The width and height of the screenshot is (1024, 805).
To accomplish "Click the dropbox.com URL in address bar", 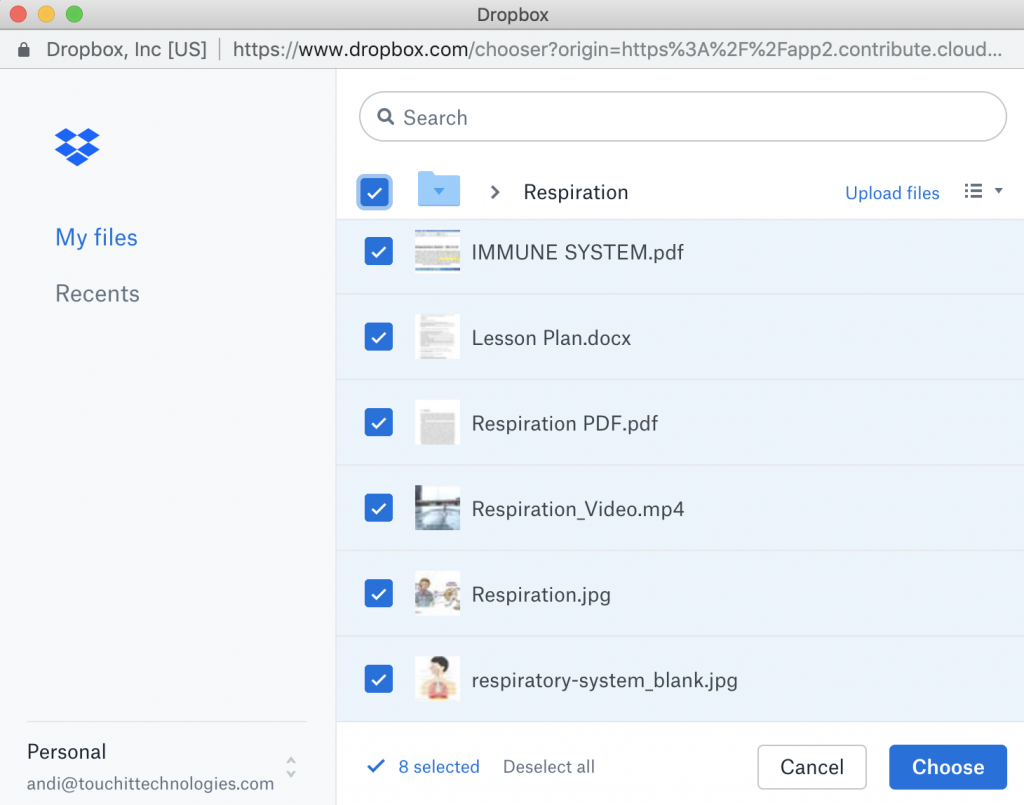I will tap(617, 50).
